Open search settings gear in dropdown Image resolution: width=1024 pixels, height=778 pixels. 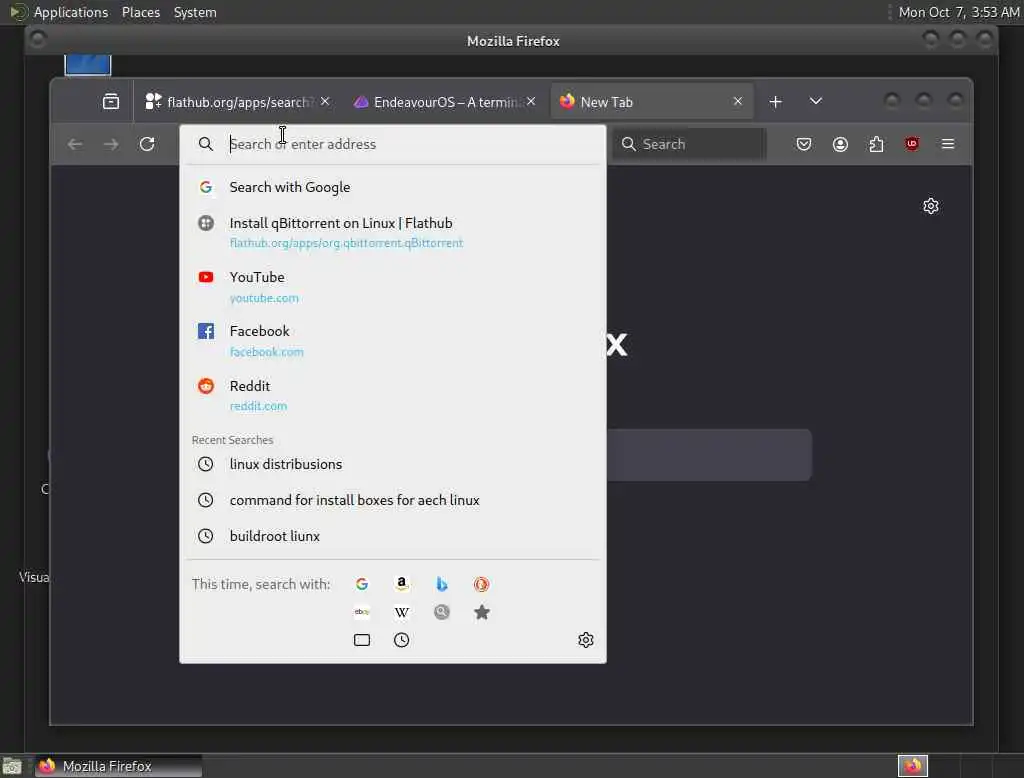tap(586, 640)
